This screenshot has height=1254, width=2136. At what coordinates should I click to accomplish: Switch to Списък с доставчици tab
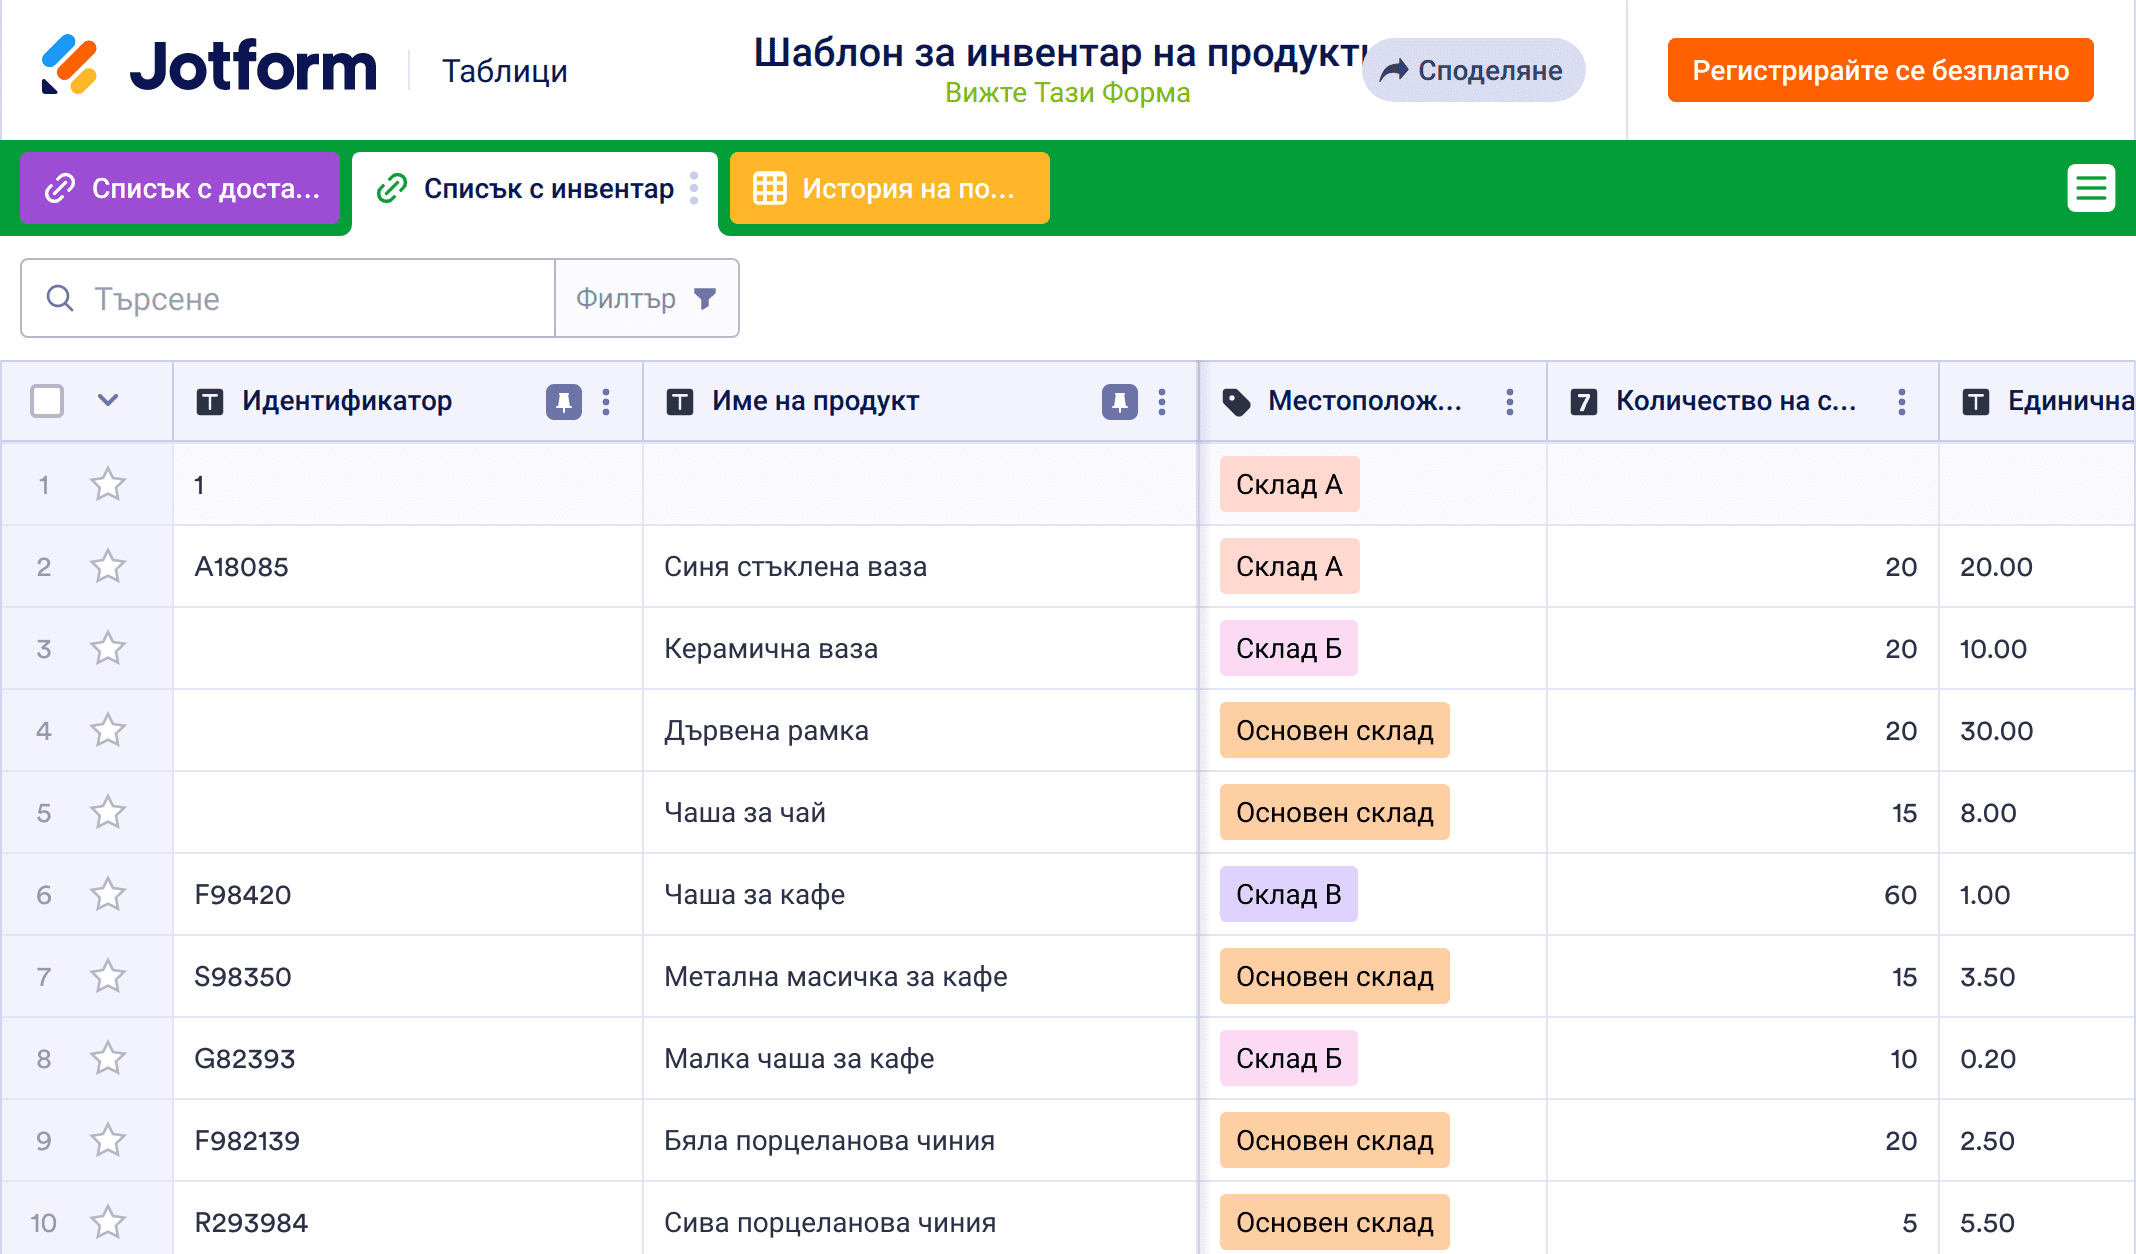[x=181, y=188]
